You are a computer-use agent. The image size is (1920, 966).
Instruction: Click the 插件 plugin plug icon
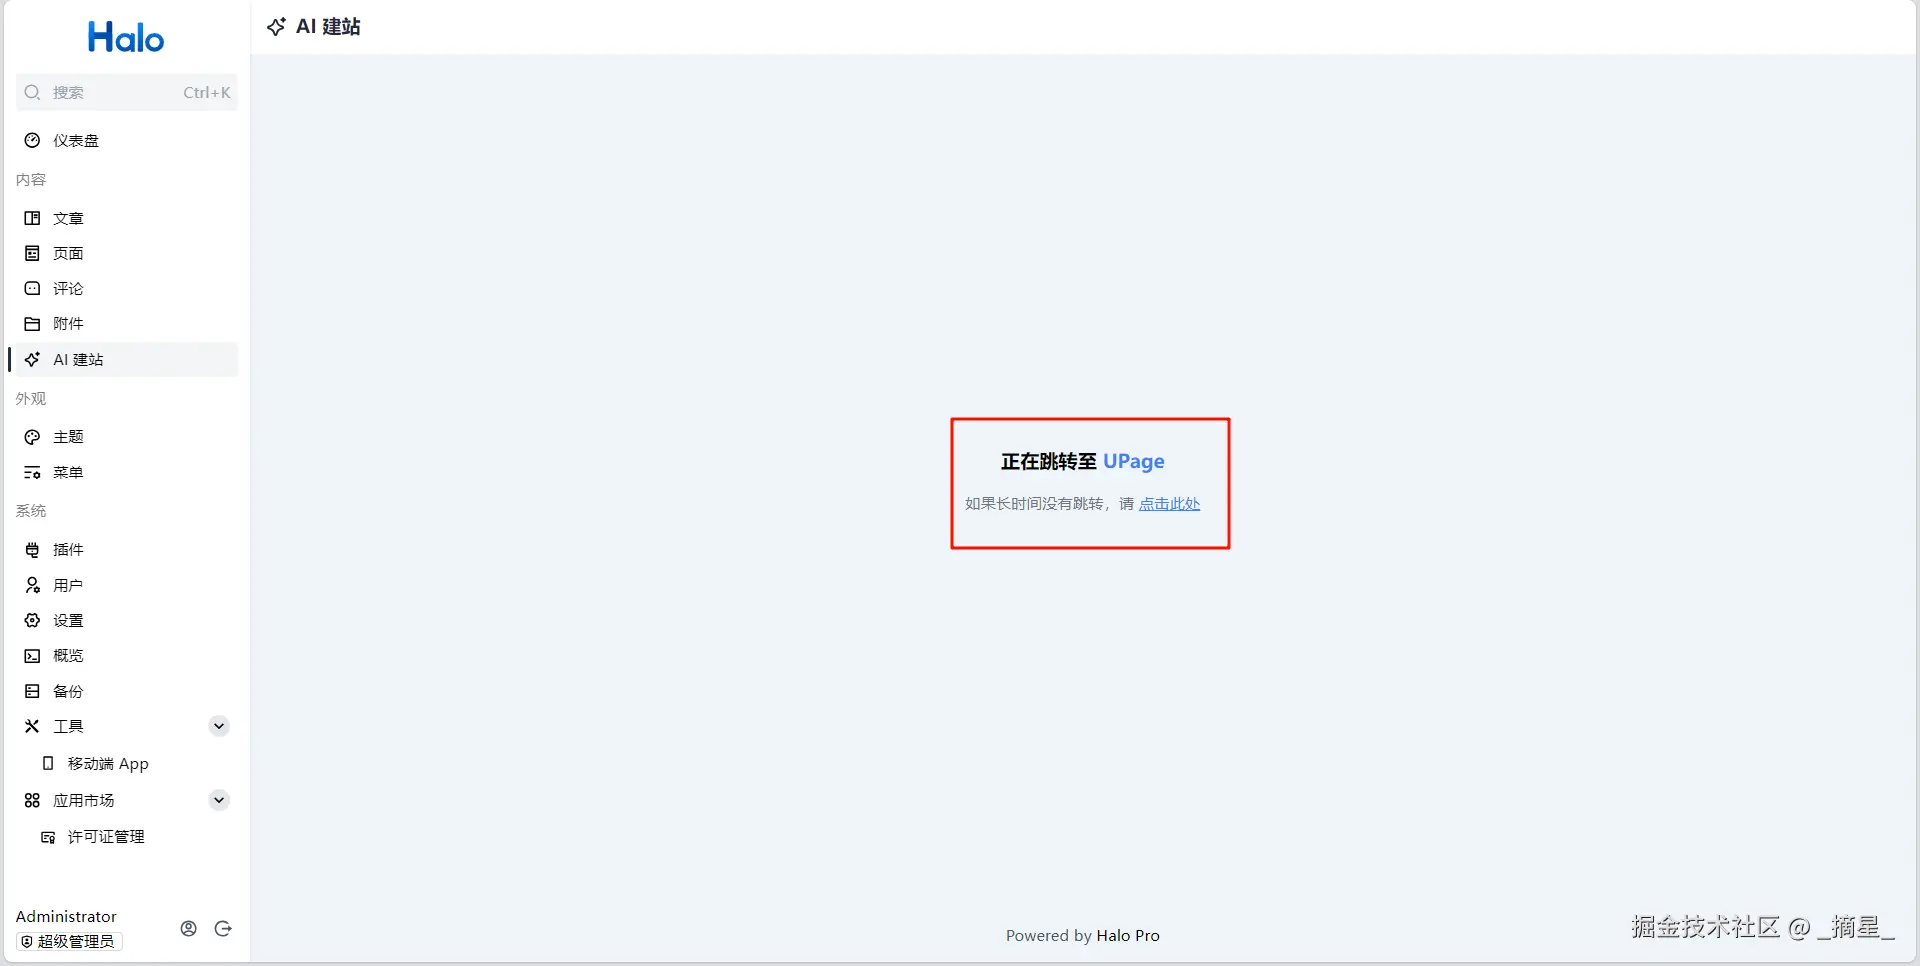point(32,550)
